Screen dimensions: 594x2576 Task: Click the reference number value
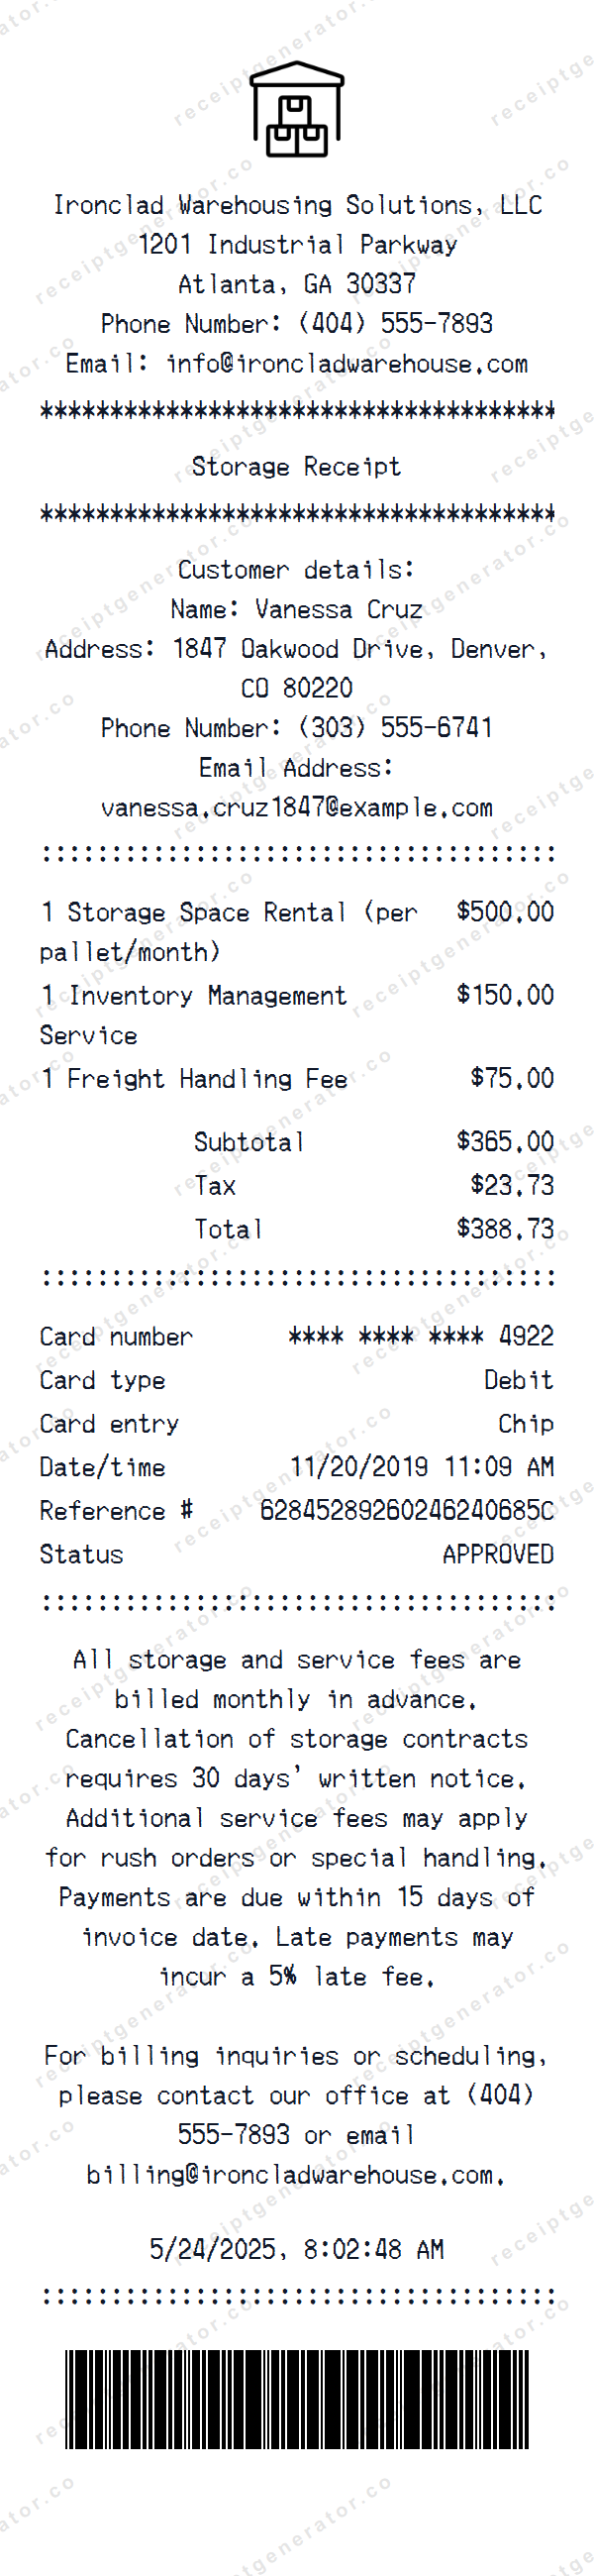point(406,1511)
